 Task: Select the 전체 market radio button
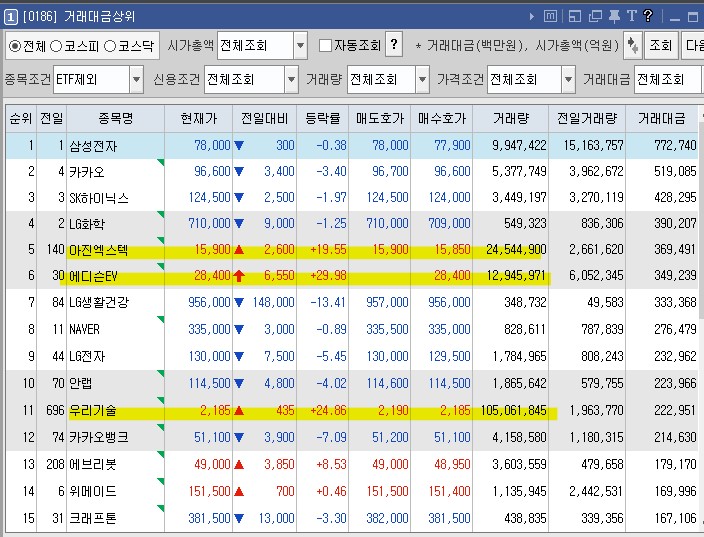pos(15,46)
